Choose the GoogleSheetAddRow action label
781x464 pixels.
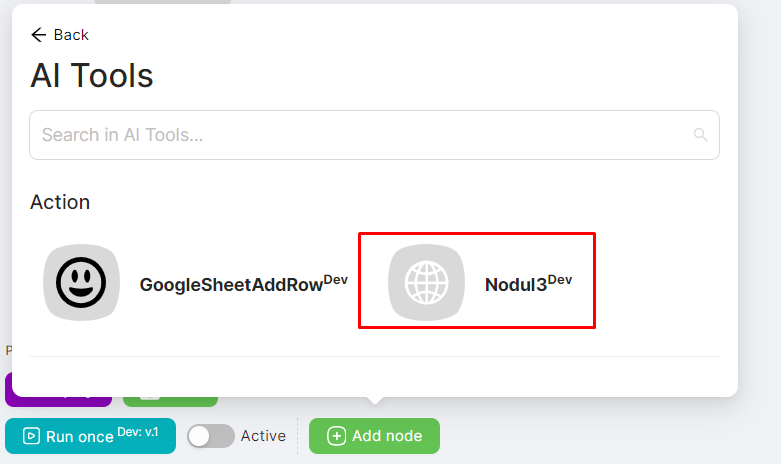pyautogui.click(x=230, y=284)
